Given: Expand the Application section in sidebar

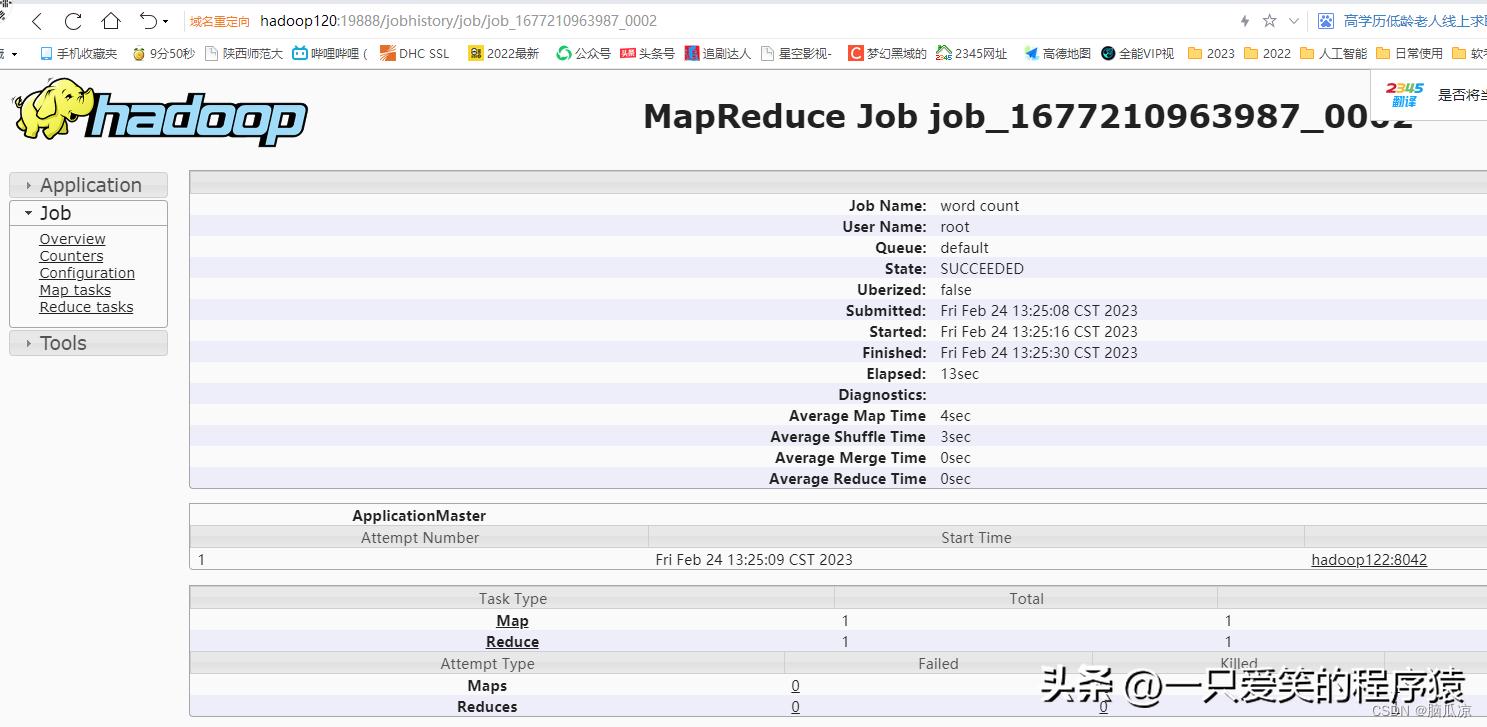Looking at the screenshot, I should (x=89, y=185).
